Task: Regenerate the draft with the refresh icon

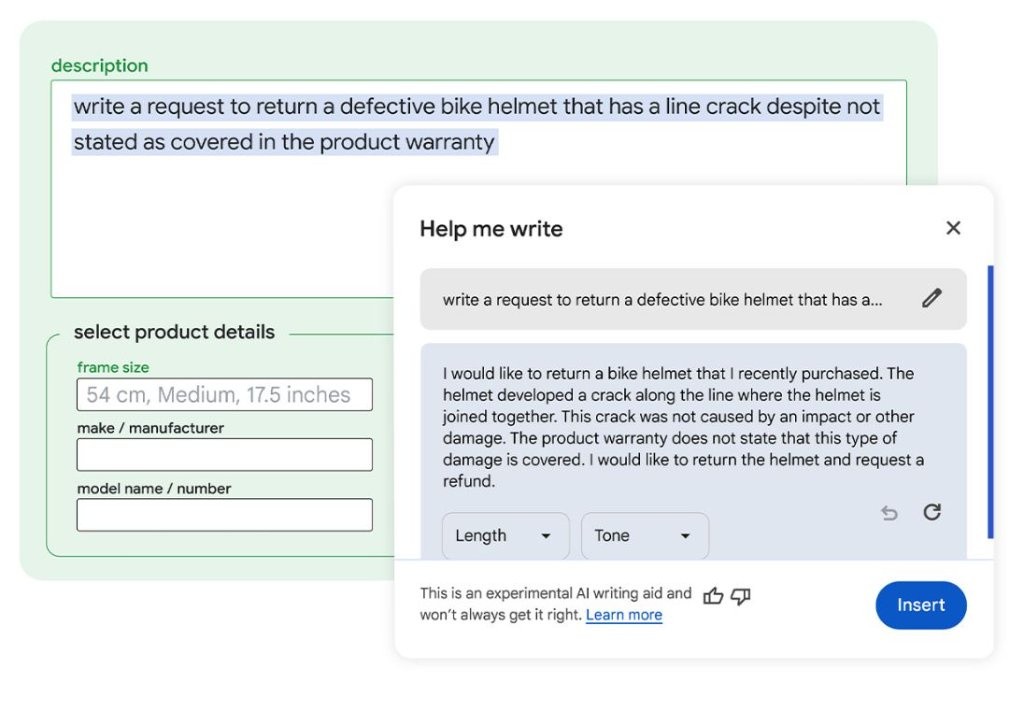Action: tap(932, 512)
